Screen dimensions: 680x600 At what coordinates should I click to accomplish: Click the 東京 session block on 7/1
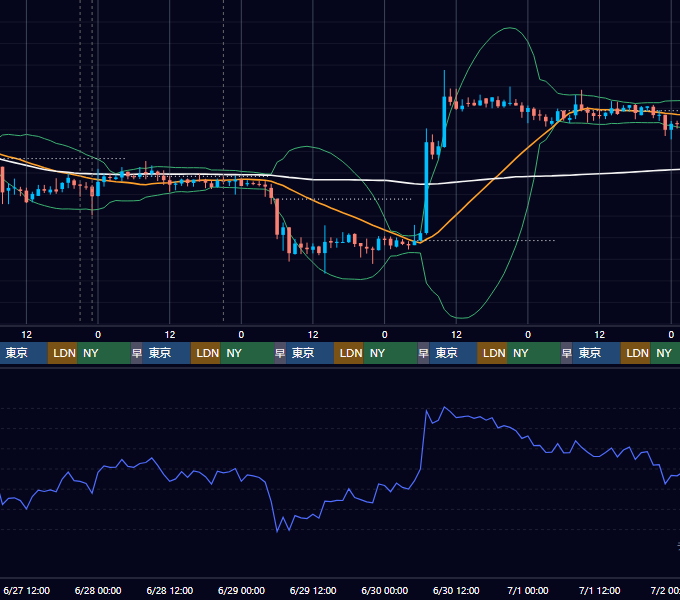tap(596, 353)
